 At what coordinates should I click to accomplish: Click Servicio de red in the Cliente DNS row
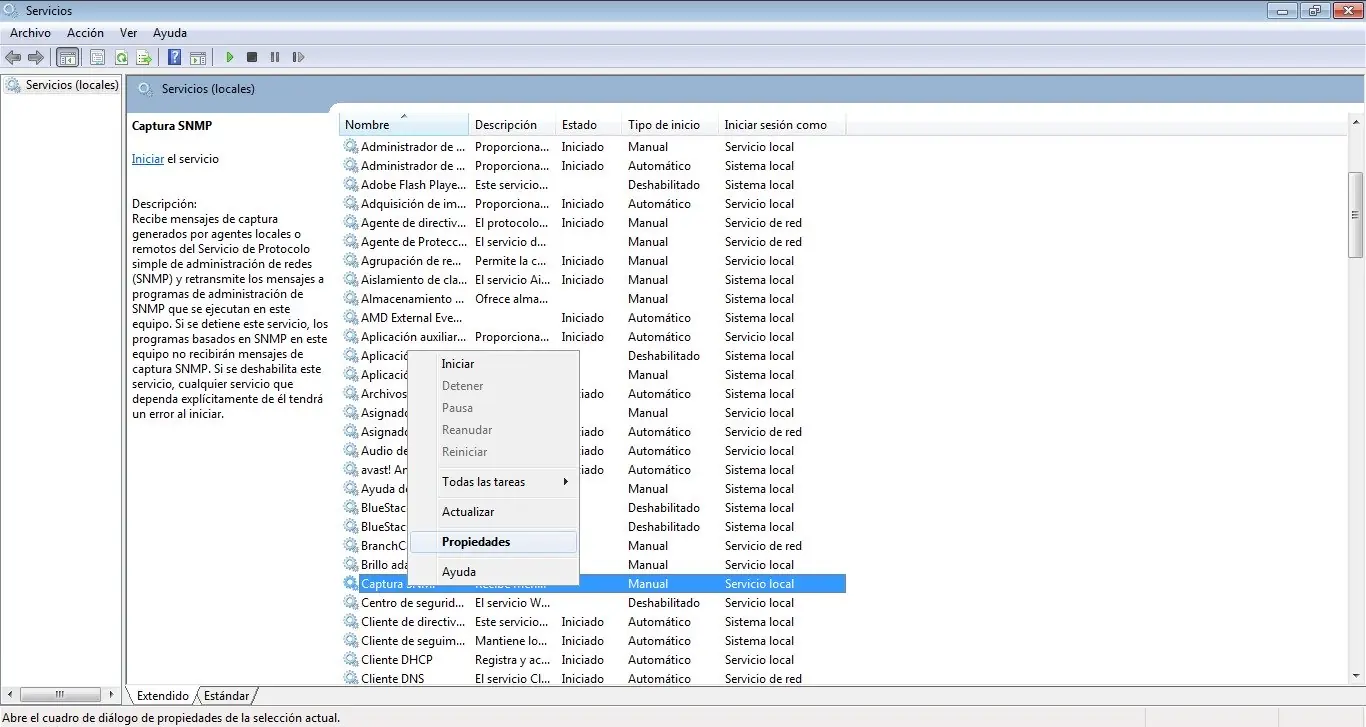coord(763,679)
